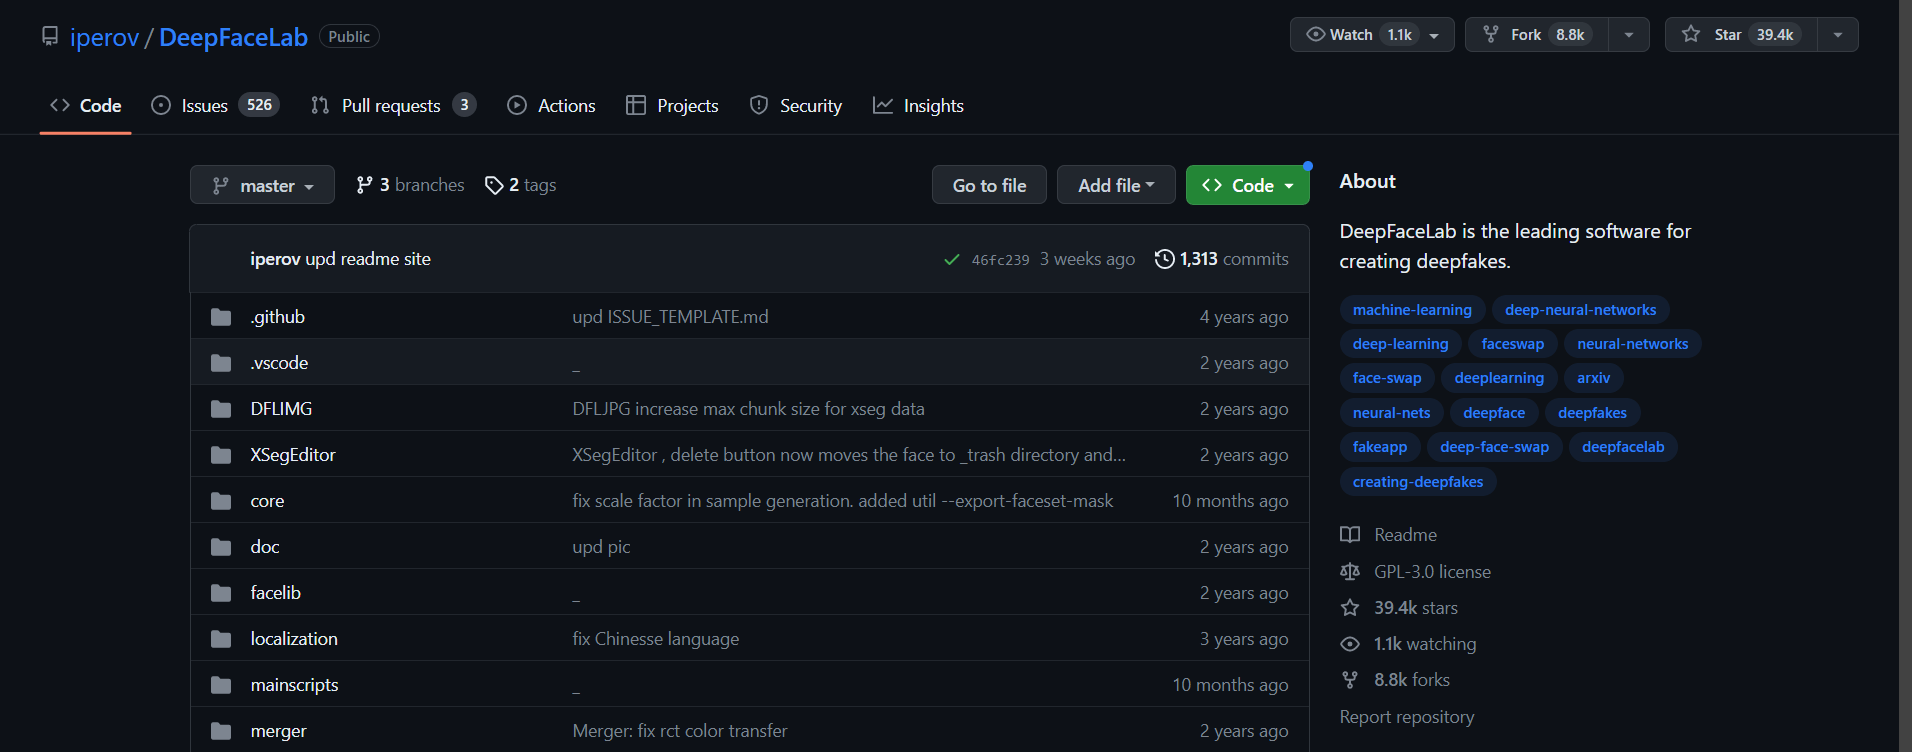Click the Go to file button
Viewport: 1912px width, 752px height.
pyautogui.click(x=989, y=185)
